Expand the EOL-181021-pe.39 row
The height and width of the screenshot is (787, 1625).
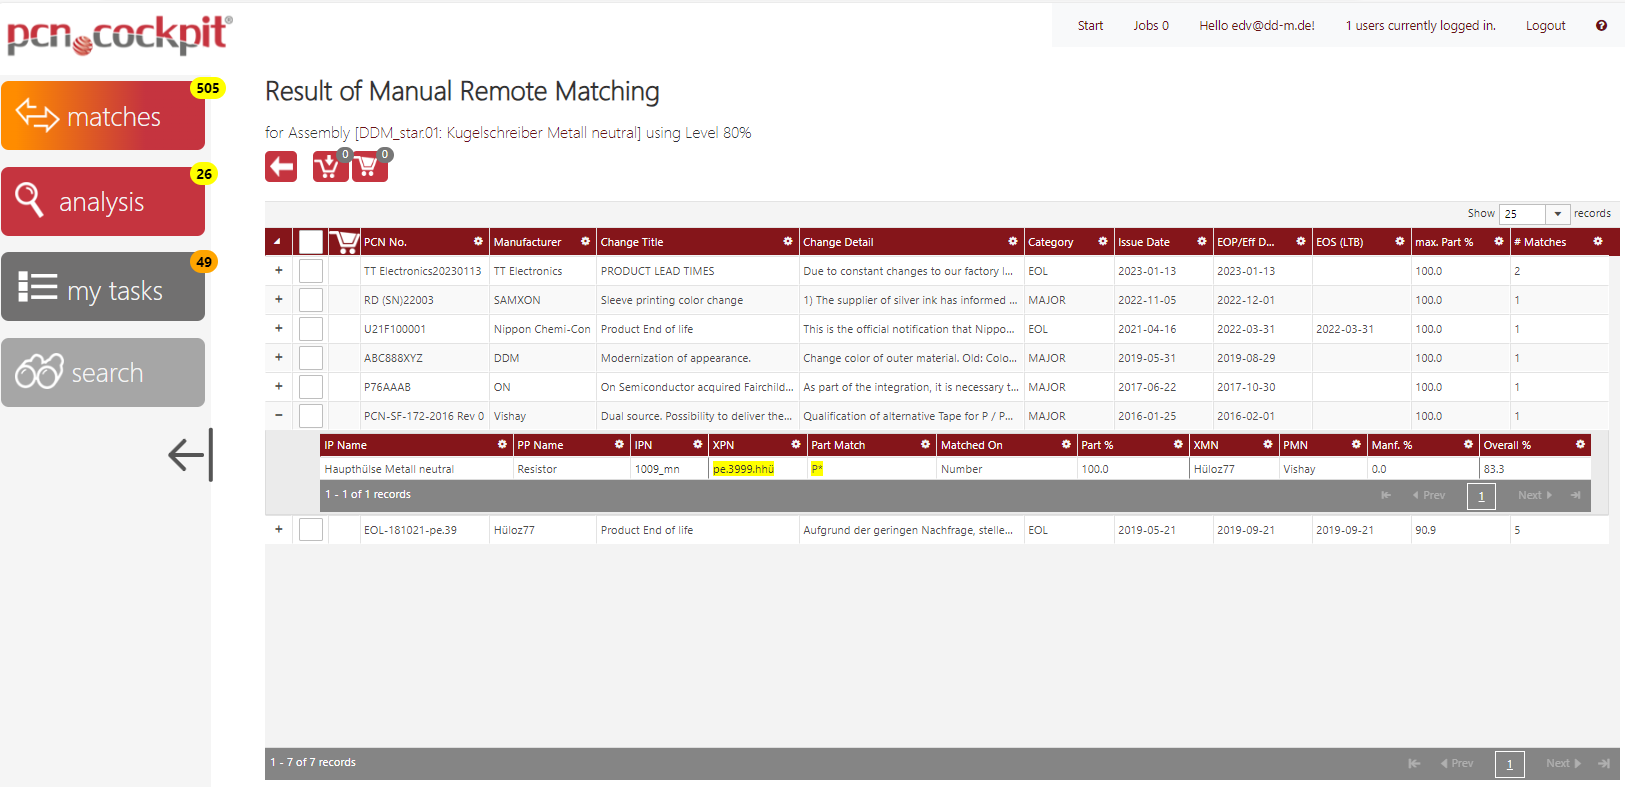[x=279, y=529]
